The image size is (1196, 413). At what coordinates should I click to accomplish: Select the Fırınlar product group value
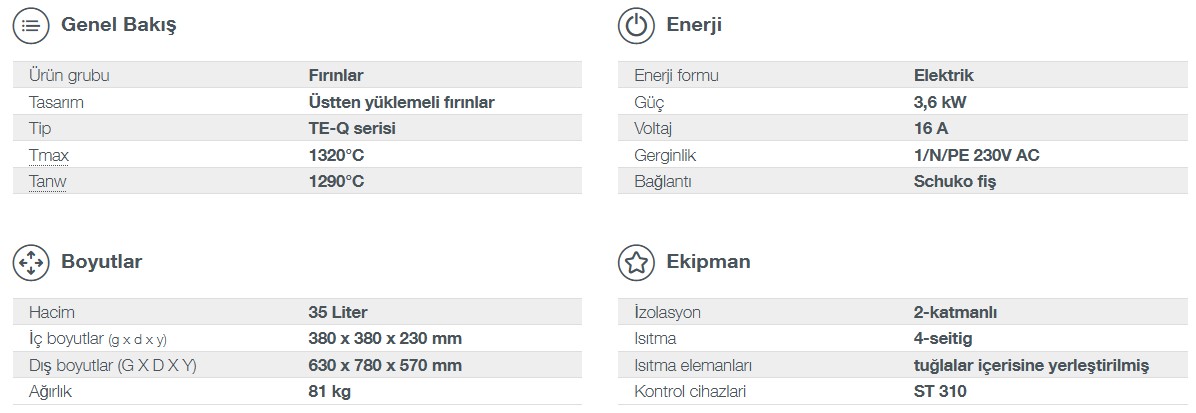tap(336, 76)
